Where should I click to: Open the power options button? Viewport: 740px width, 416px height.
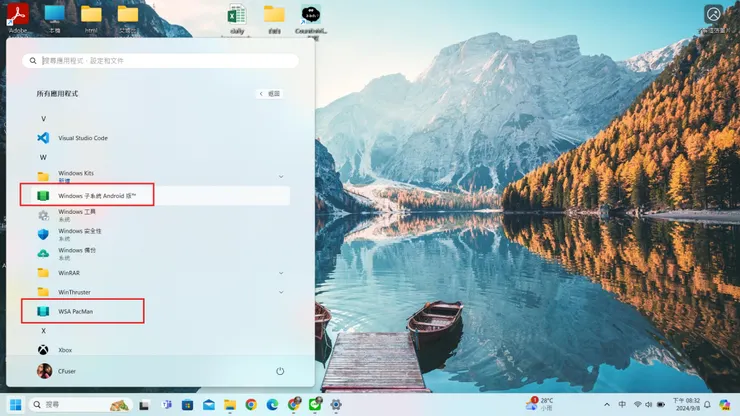coord(280,371)
